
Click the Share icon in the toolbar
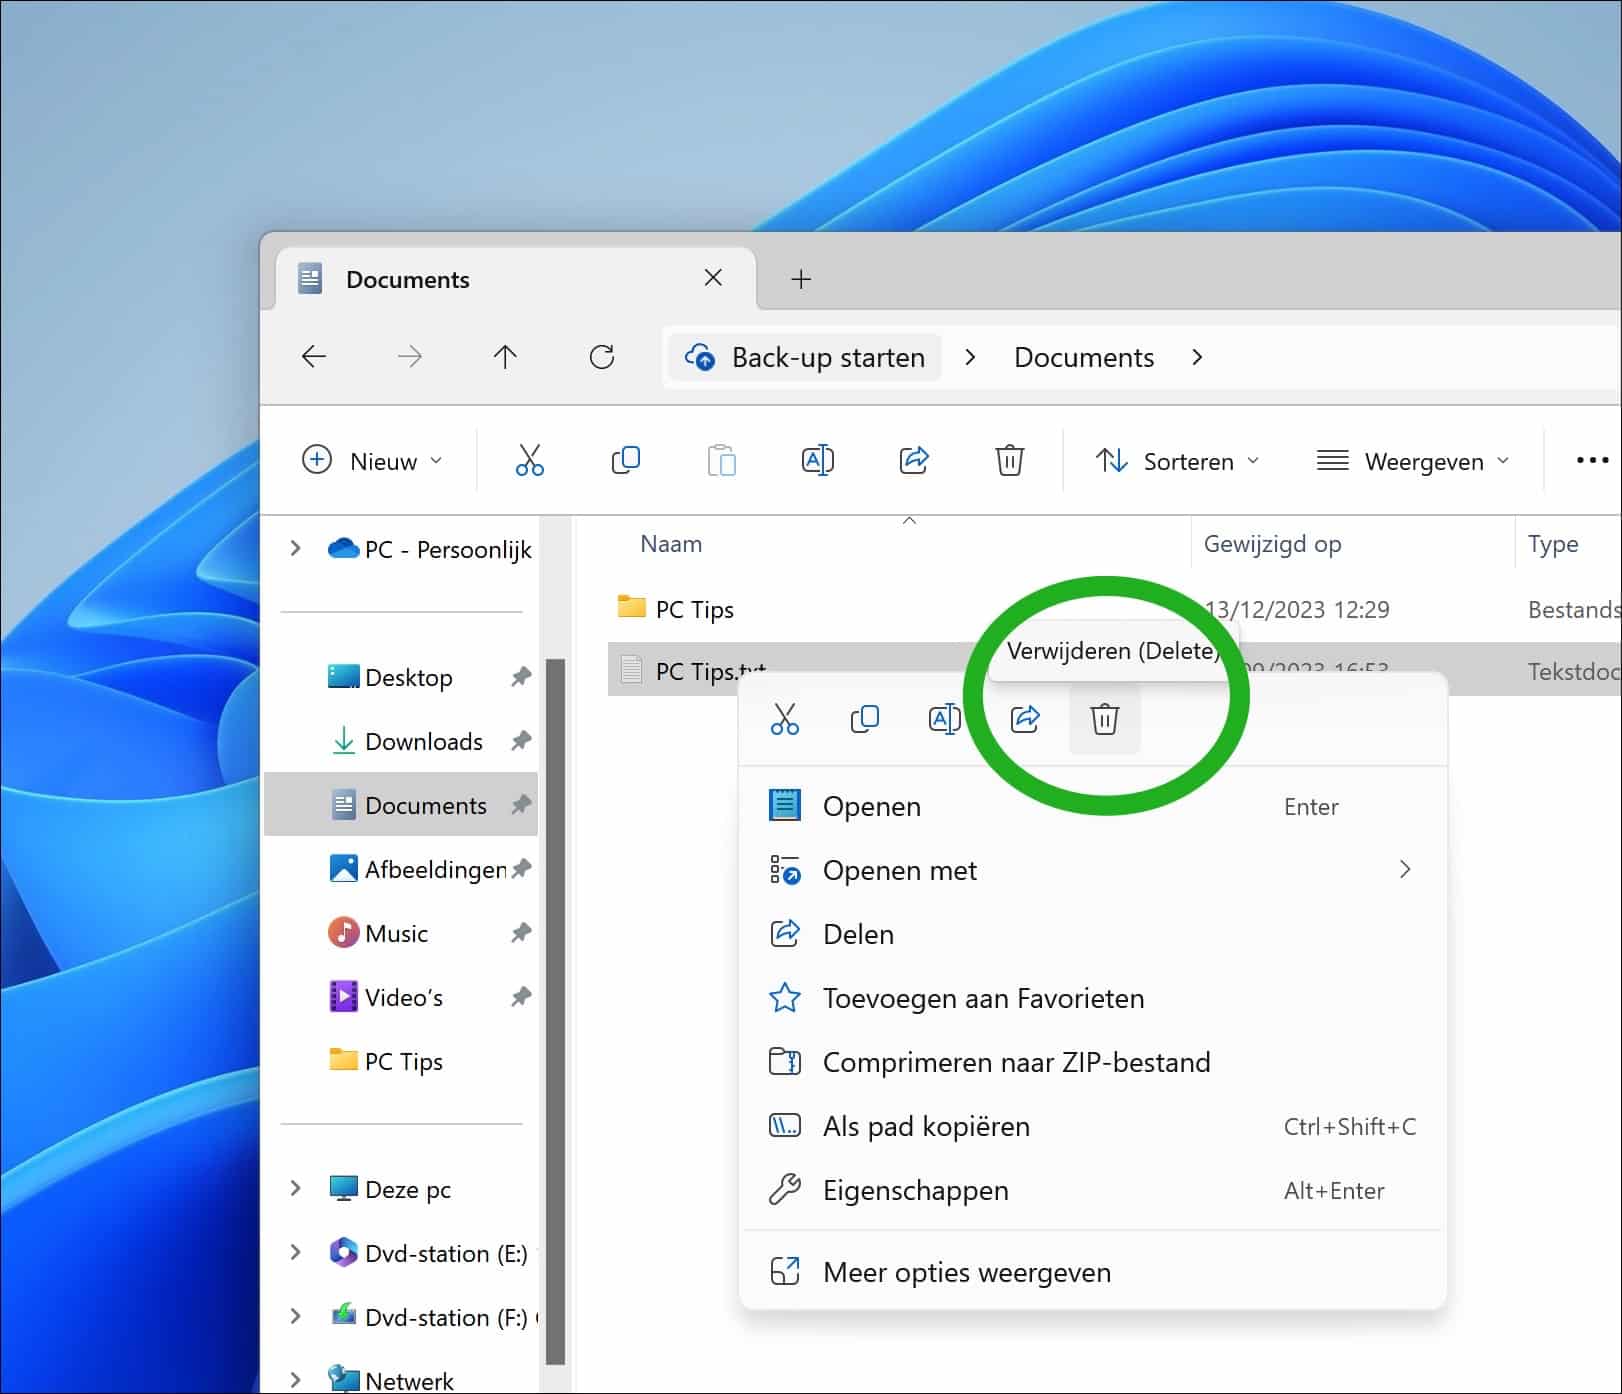click(x=913, y=460)
